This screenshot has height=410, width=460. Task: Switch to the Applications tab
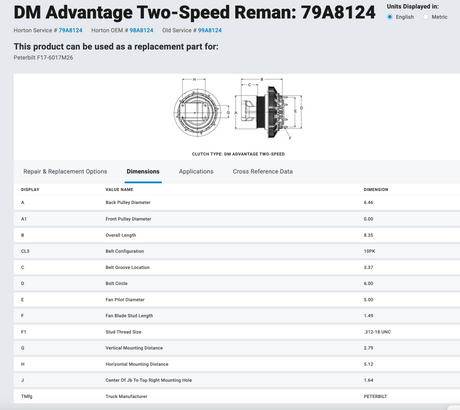tap(196, 171)
